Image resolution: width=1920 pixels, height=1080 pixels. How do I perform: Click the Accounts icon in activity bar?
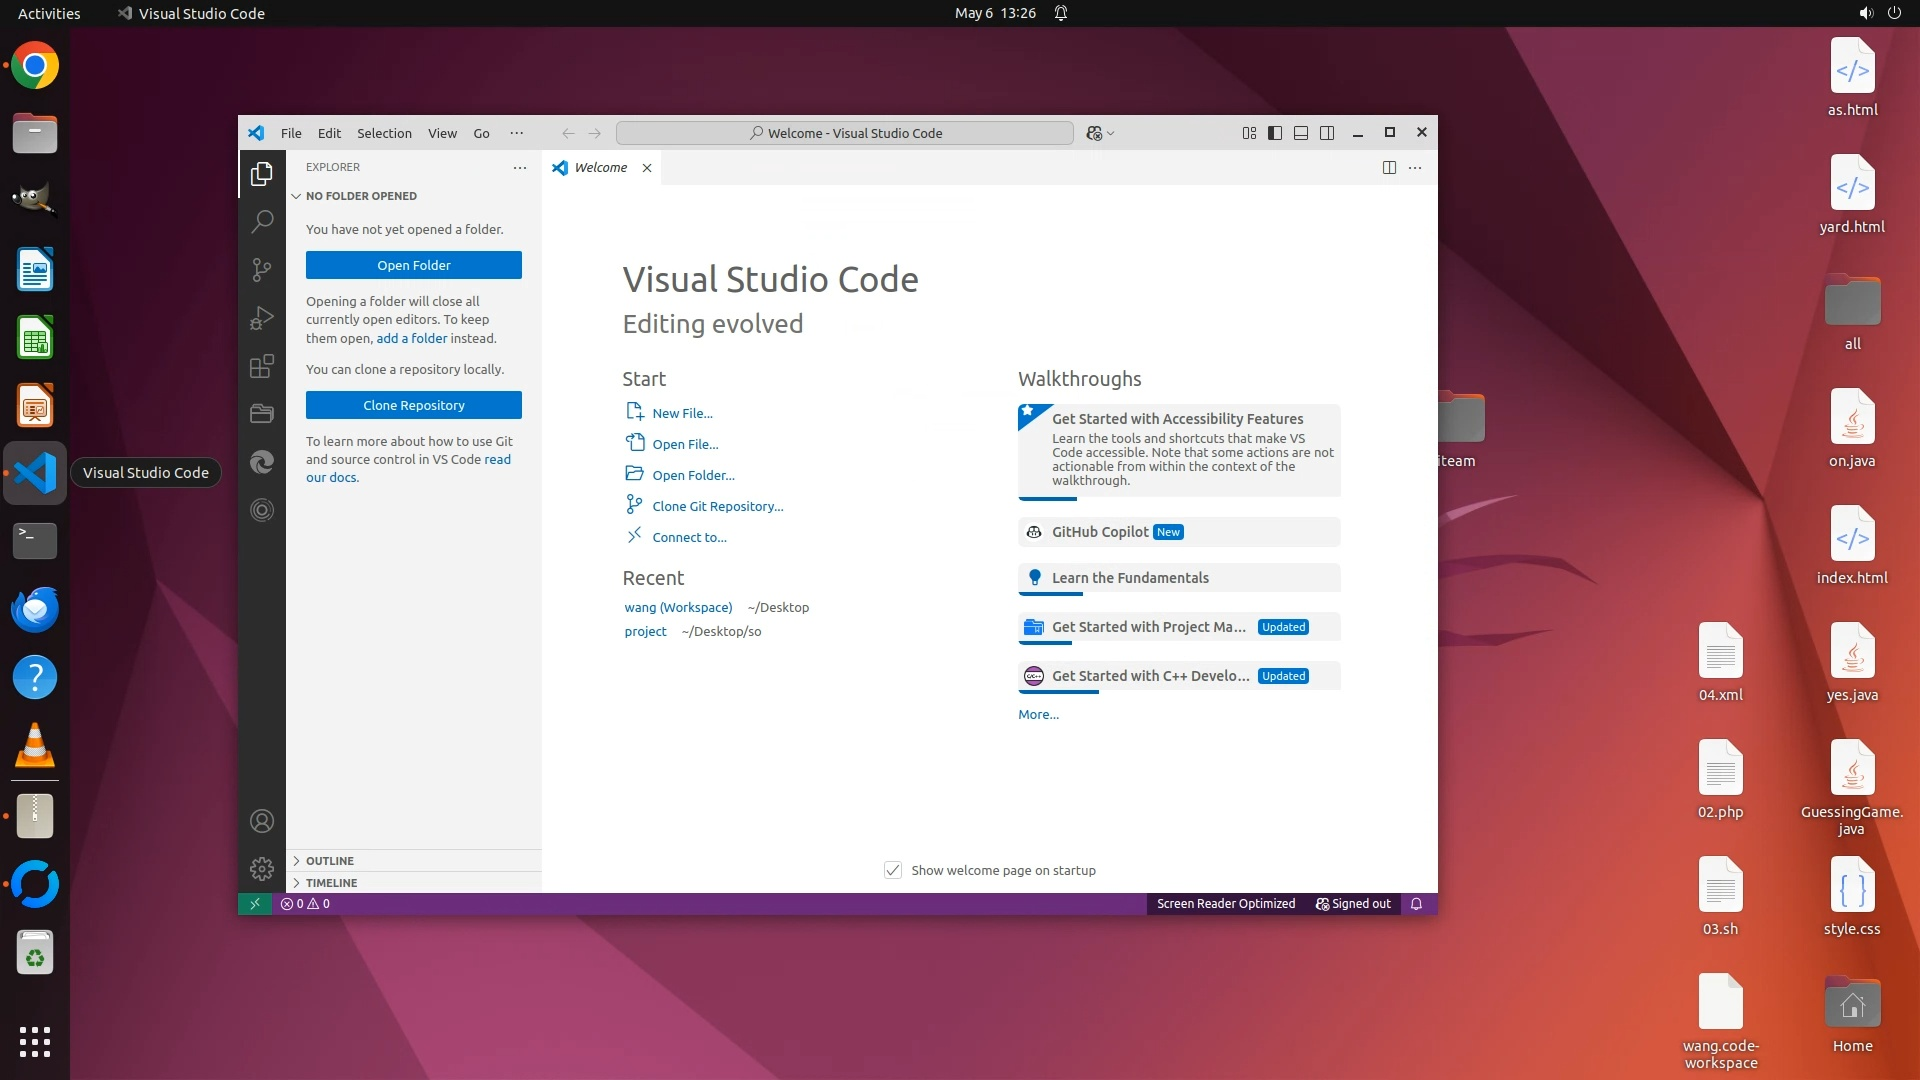click(x=262, y=821)
